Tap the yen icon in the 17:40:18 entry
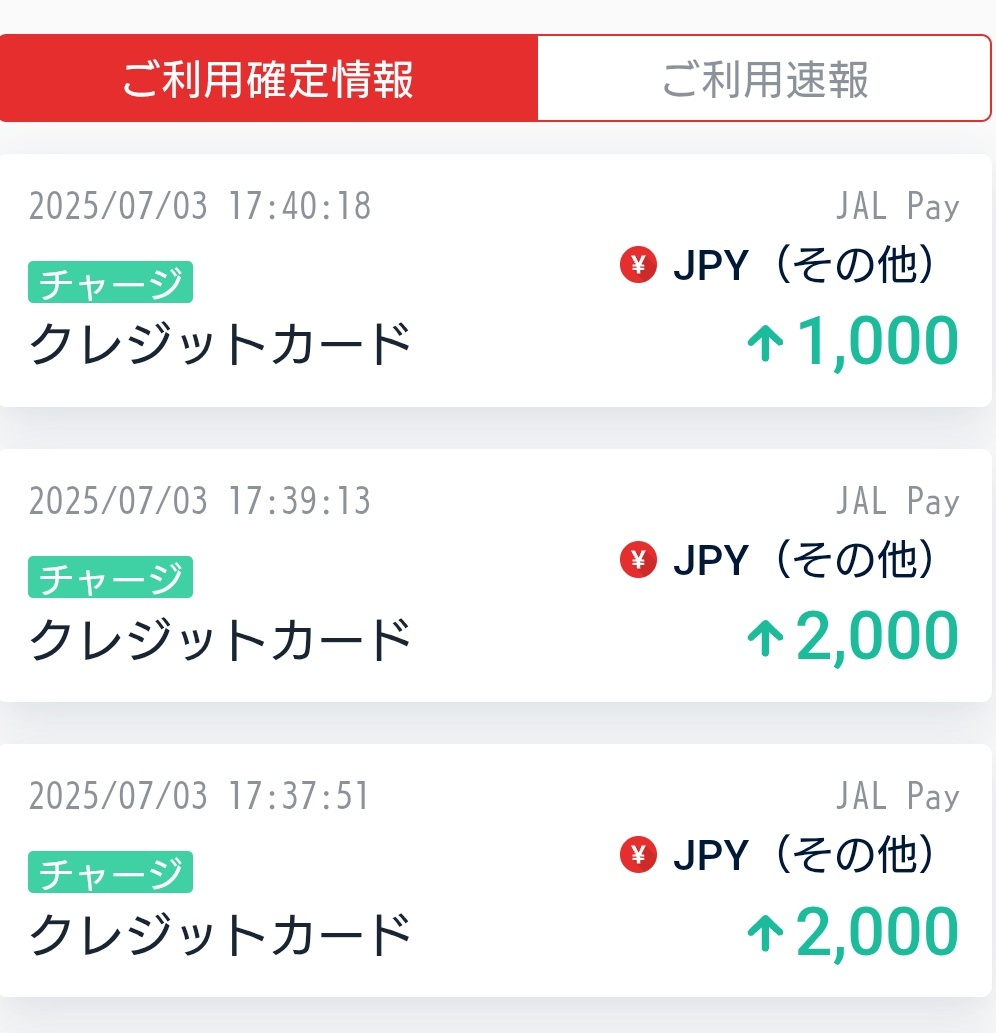 [x=638, y=264]
